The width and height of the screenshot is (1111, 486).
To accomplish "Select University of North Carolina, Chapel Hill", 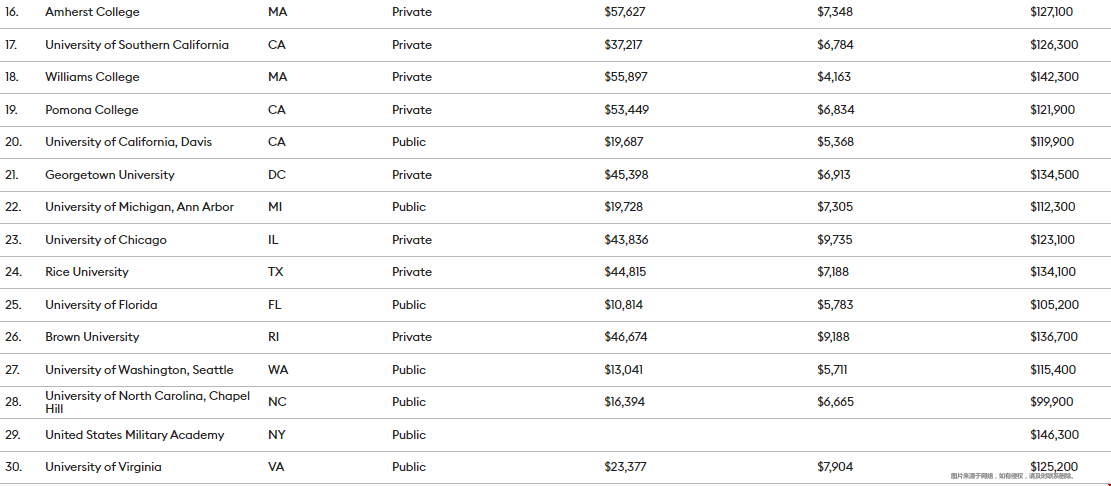I will point(147,402).
